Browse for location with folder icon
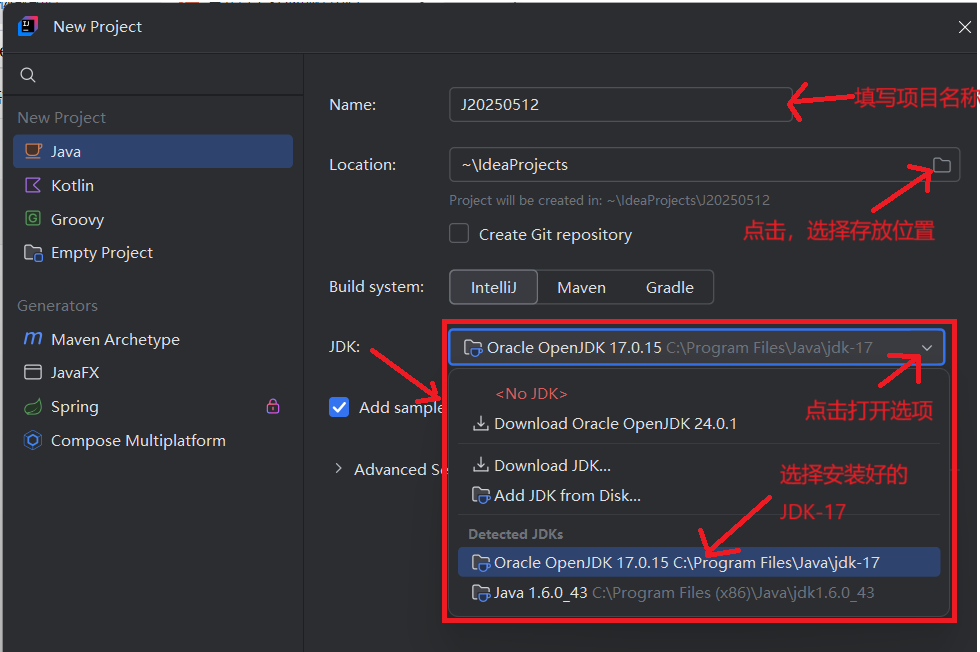Viewport: 980px width, 652px height. click(x=942, y=165)
